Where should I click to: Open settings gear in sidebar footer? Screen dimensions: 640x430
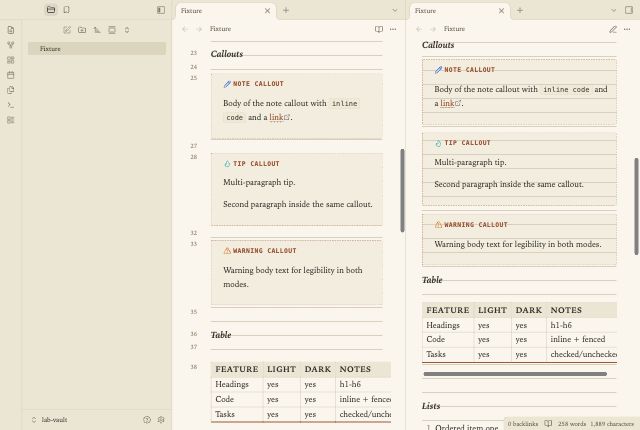point(161,419)
